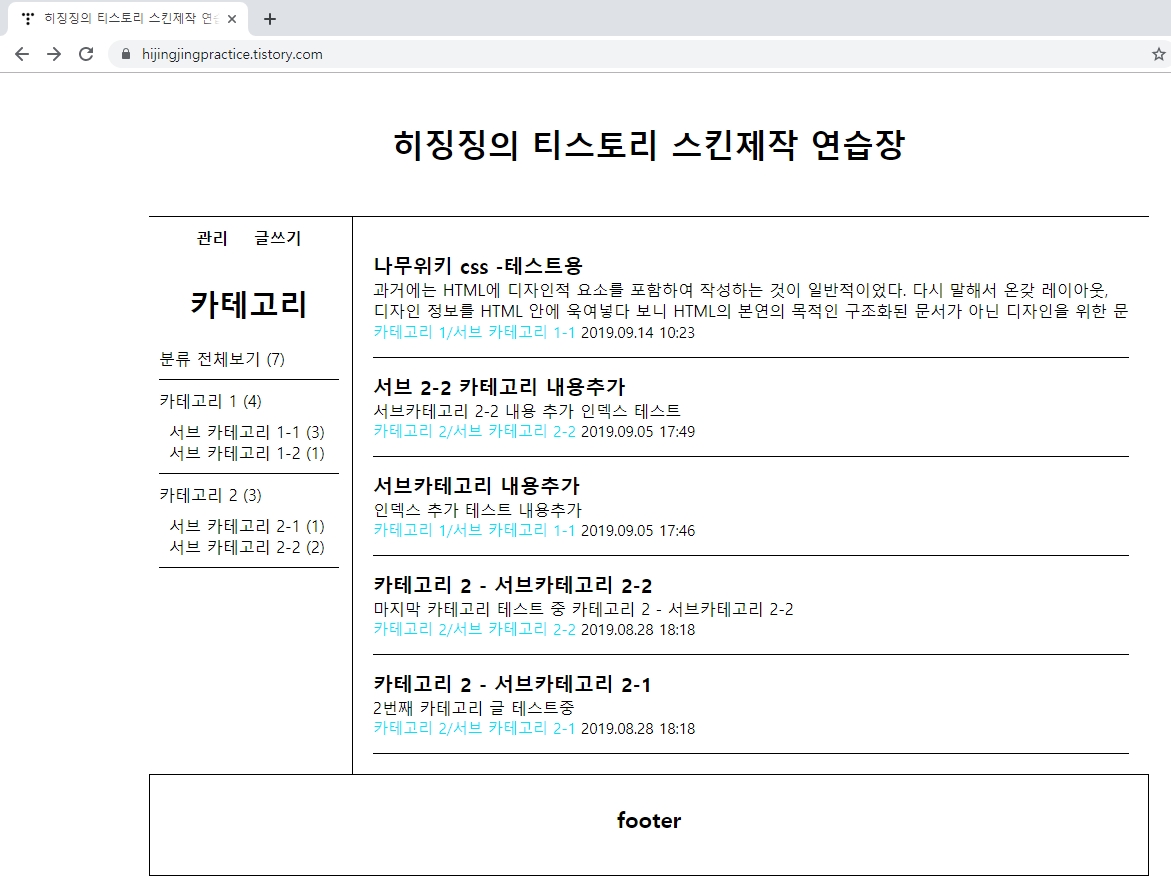Click category link dated 2019.09.05 17:46
Screen dimensions: 1171x887
pyautogui.click(x=474, y=531)
